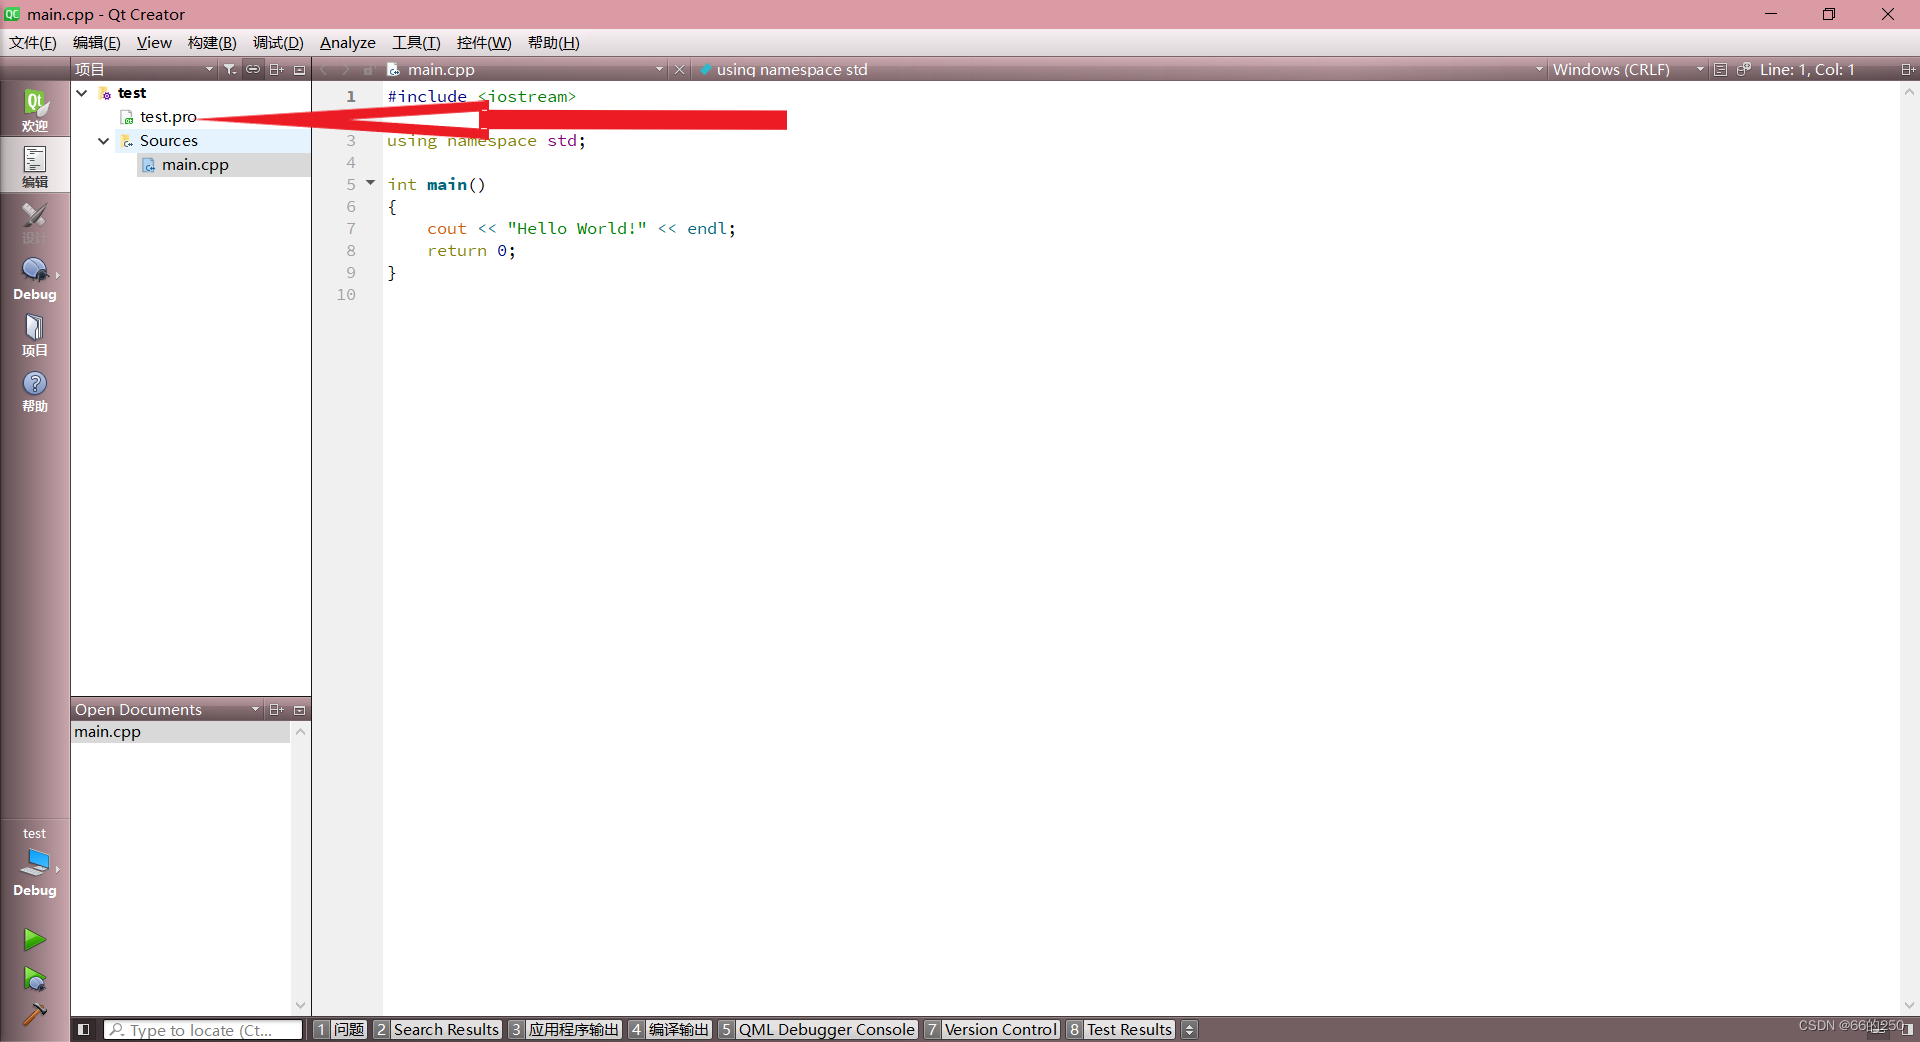Show the 问题 Issues output pane
Screen dimensions: 1920x1042
point(340,1029)
